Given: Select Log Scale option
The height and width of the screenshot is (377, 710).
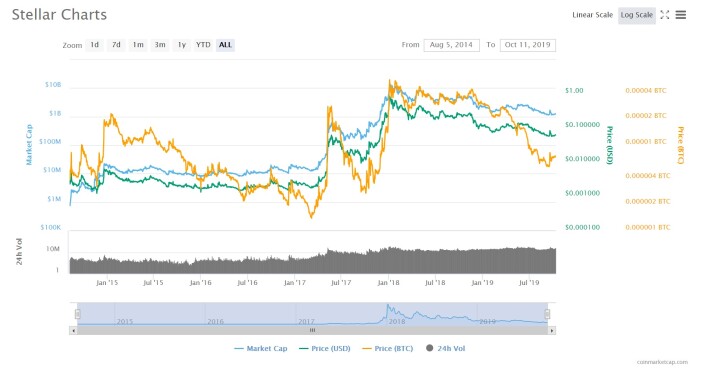Looking at the screenshot, I should pos(637,15).
